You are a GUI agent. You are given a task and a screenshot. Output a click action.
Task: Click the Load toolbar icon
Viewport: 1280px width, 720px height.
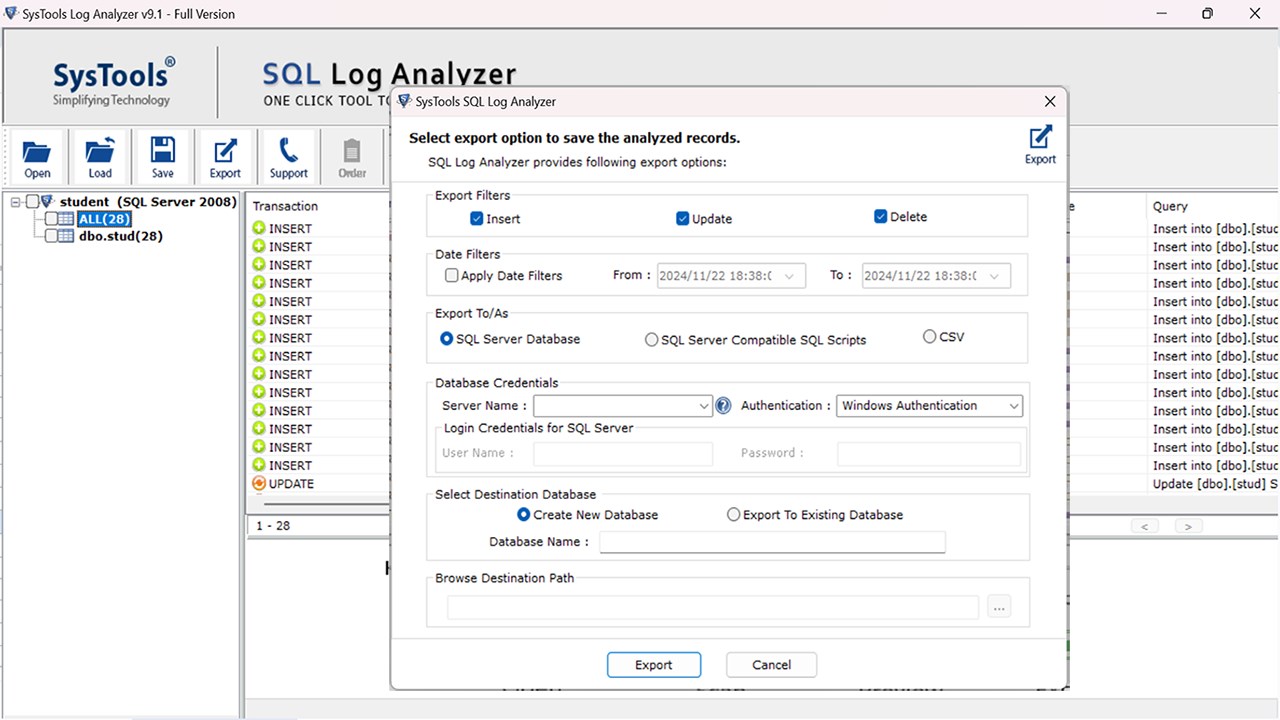(100, 158)
